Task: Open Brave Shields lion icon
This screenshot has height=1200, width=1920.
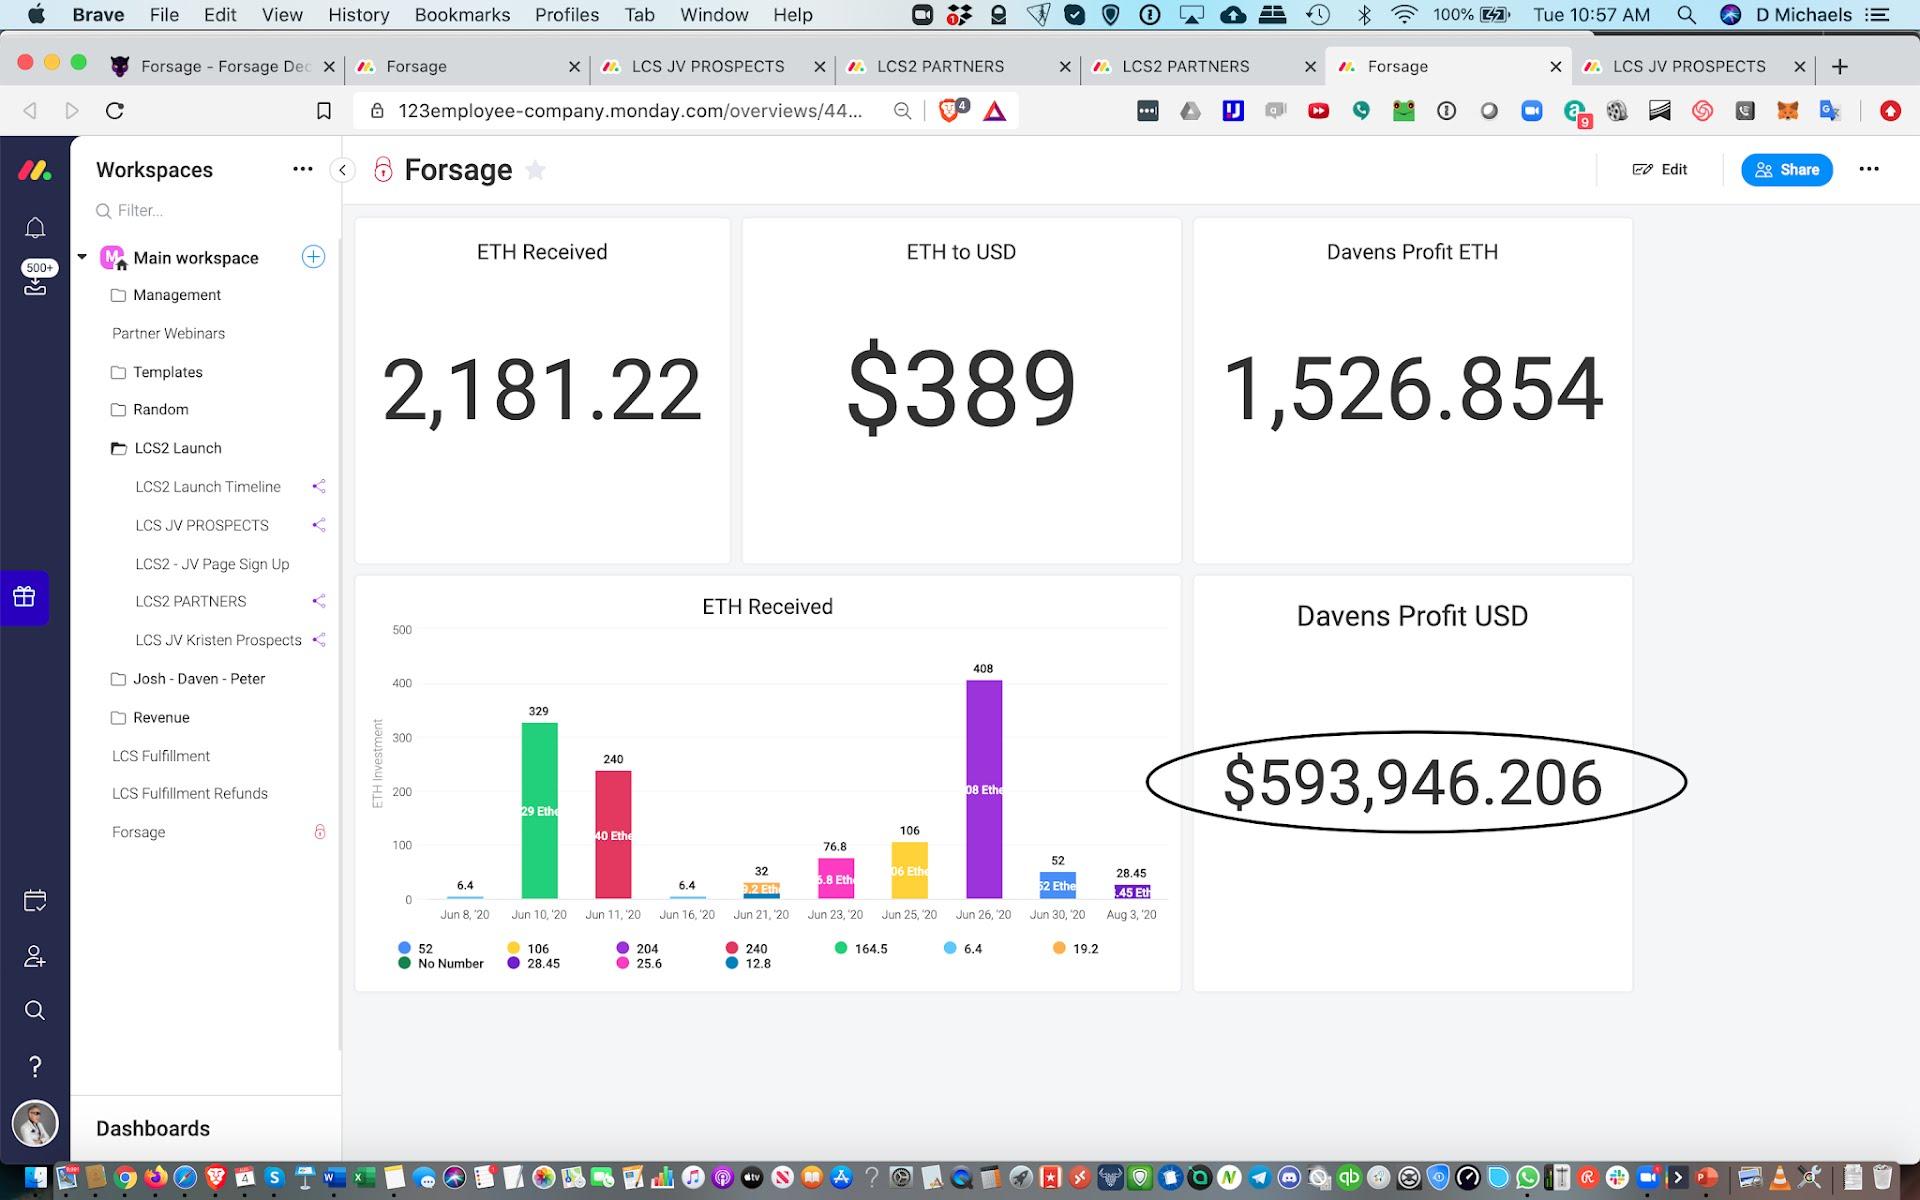Action: (x=951, y=110)
